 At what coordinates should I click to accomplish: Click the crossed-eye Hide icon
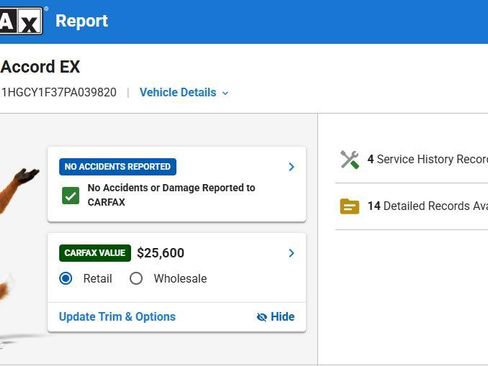coord(262,317)
